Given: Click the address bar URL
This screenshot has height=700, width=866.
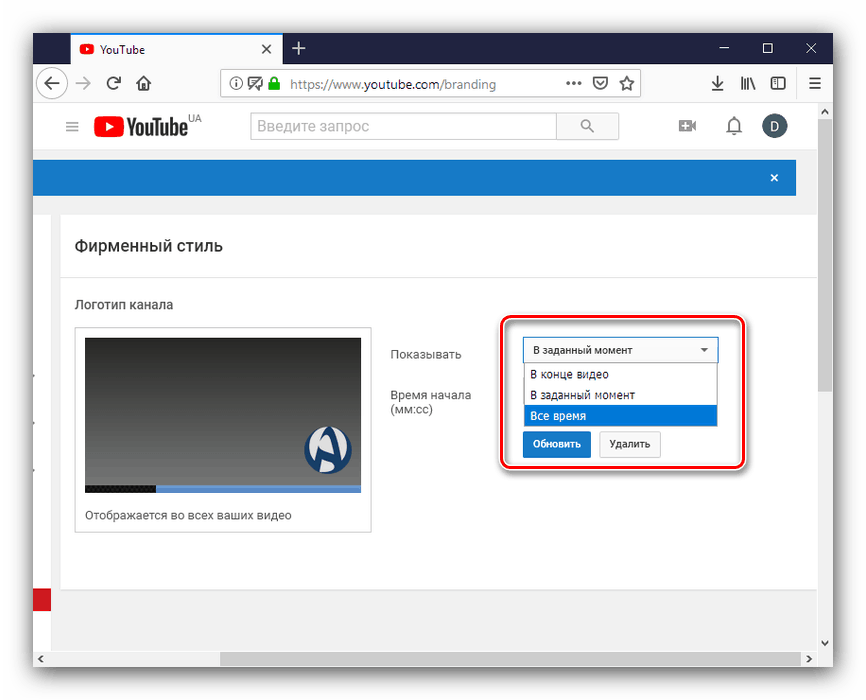Looking at the screenshot, I should point(393,84).
